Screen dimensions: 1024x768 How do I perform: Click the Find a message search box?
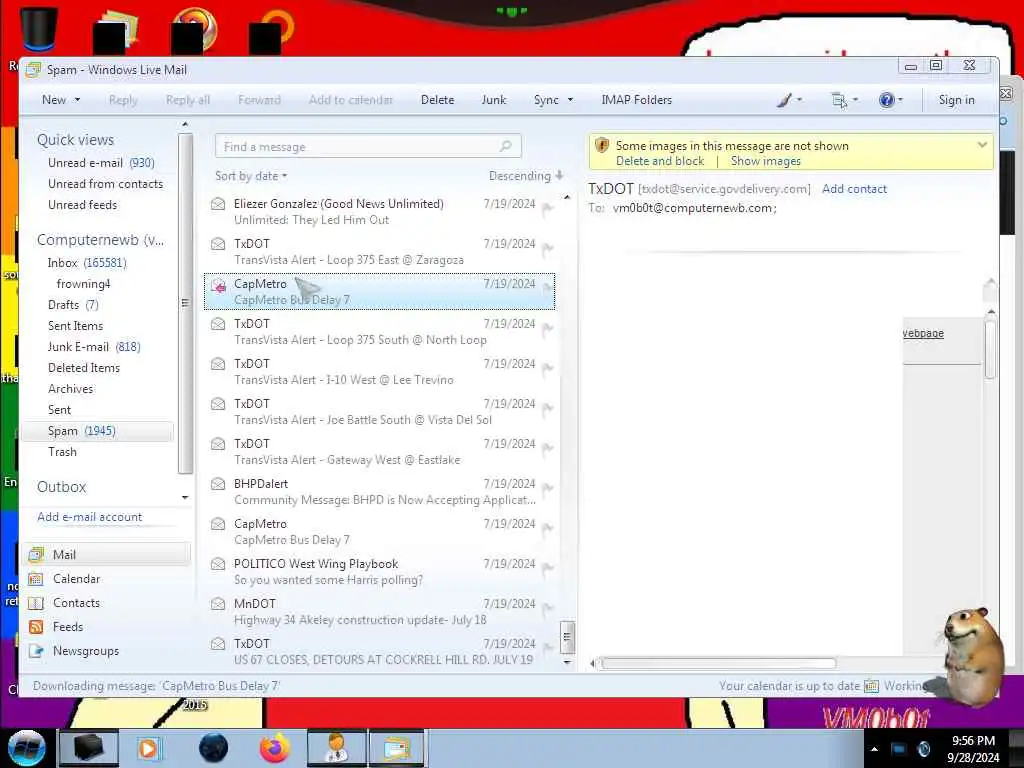tap(368, 146)
